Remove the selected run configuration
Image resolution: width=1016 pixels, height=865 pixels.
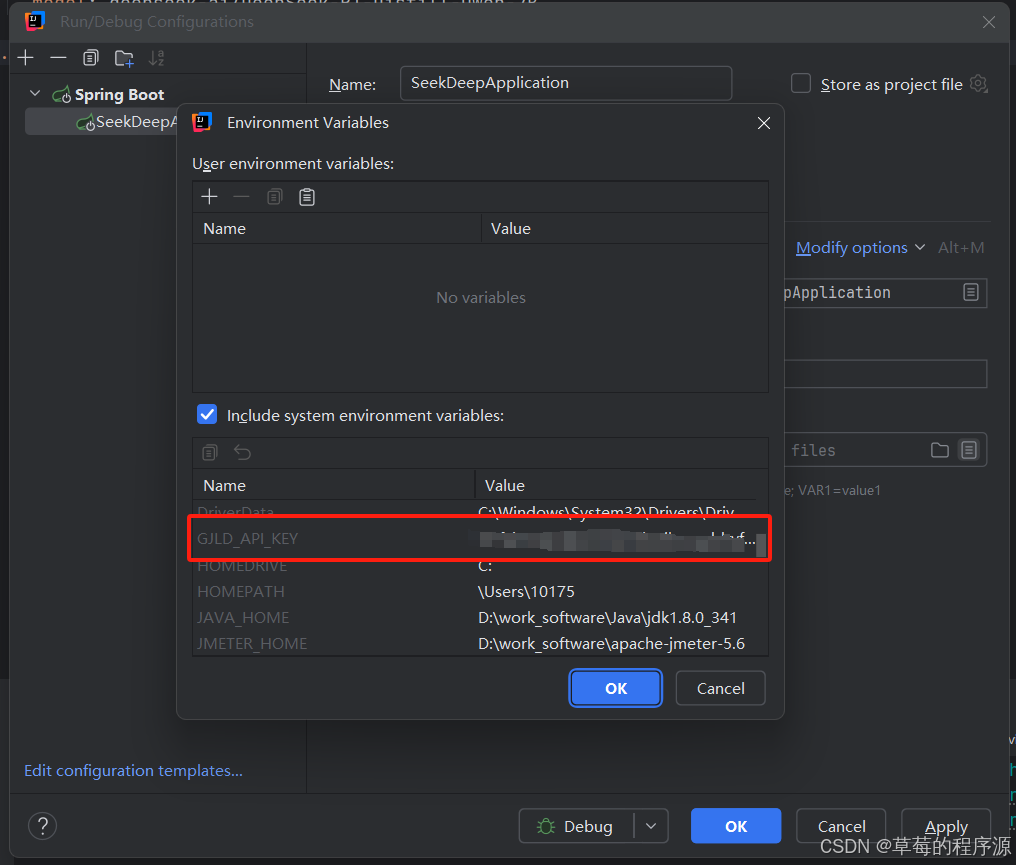coord(58,57)
